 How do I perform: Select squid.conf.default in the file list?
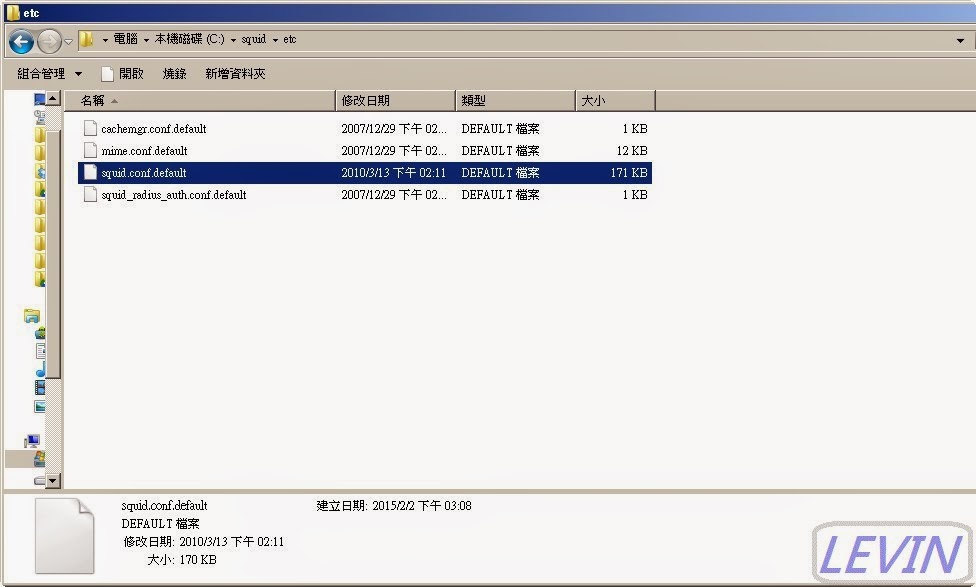(144, 172)
